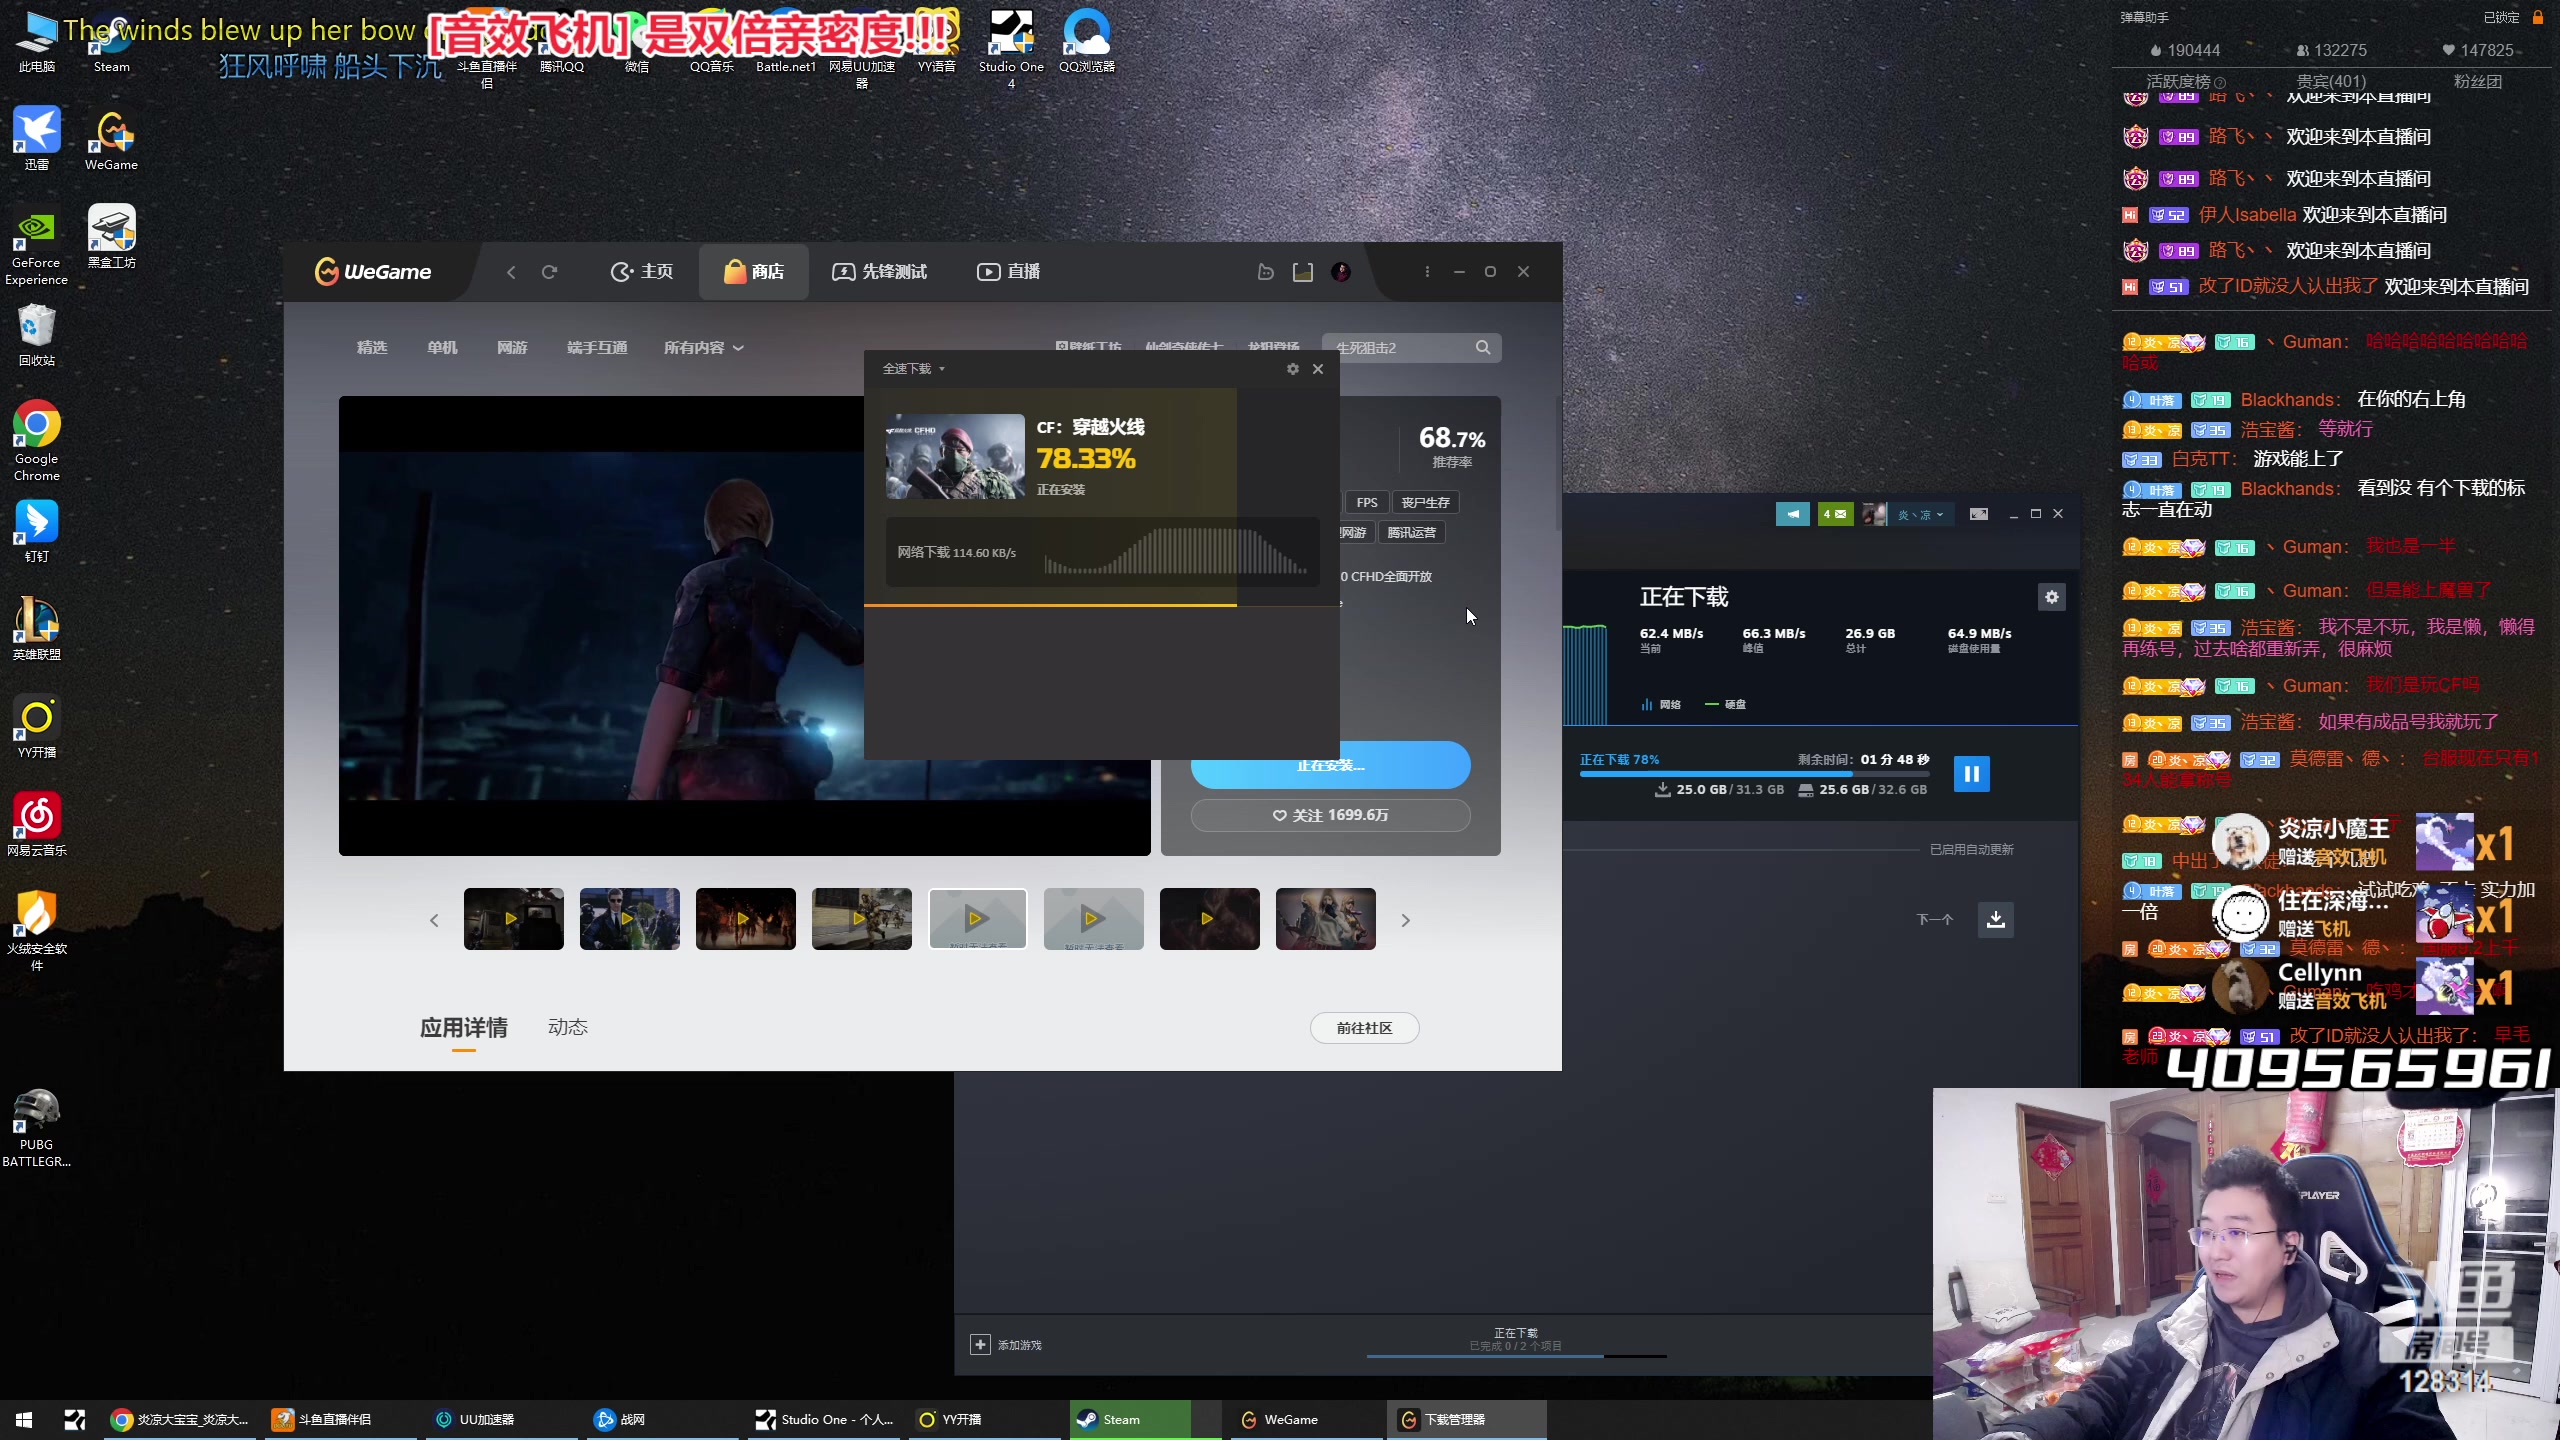Image resolution: width=2560 pixels, height=1440 pixels.
Task: Open the 贵宾(401) tab
Action: (2331, 82)
